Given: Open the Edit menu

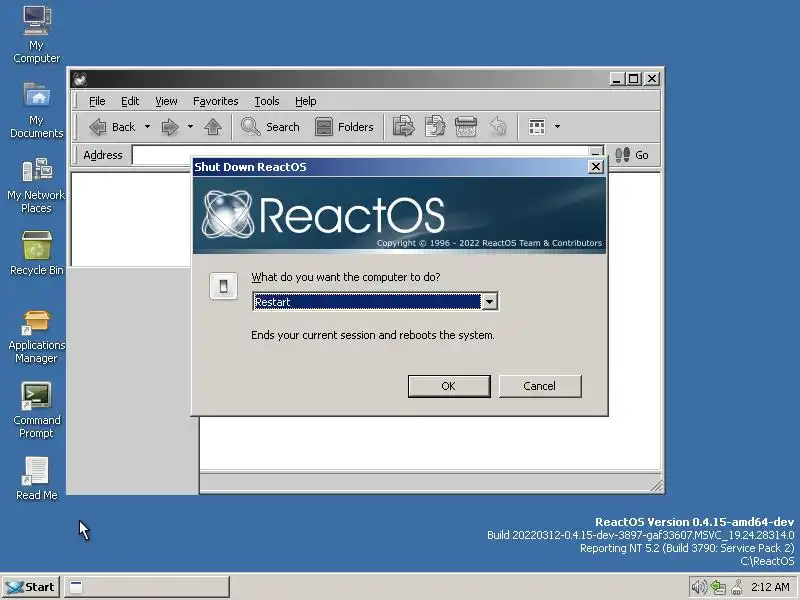Looking at the screenshot, I should click(130, 101).
